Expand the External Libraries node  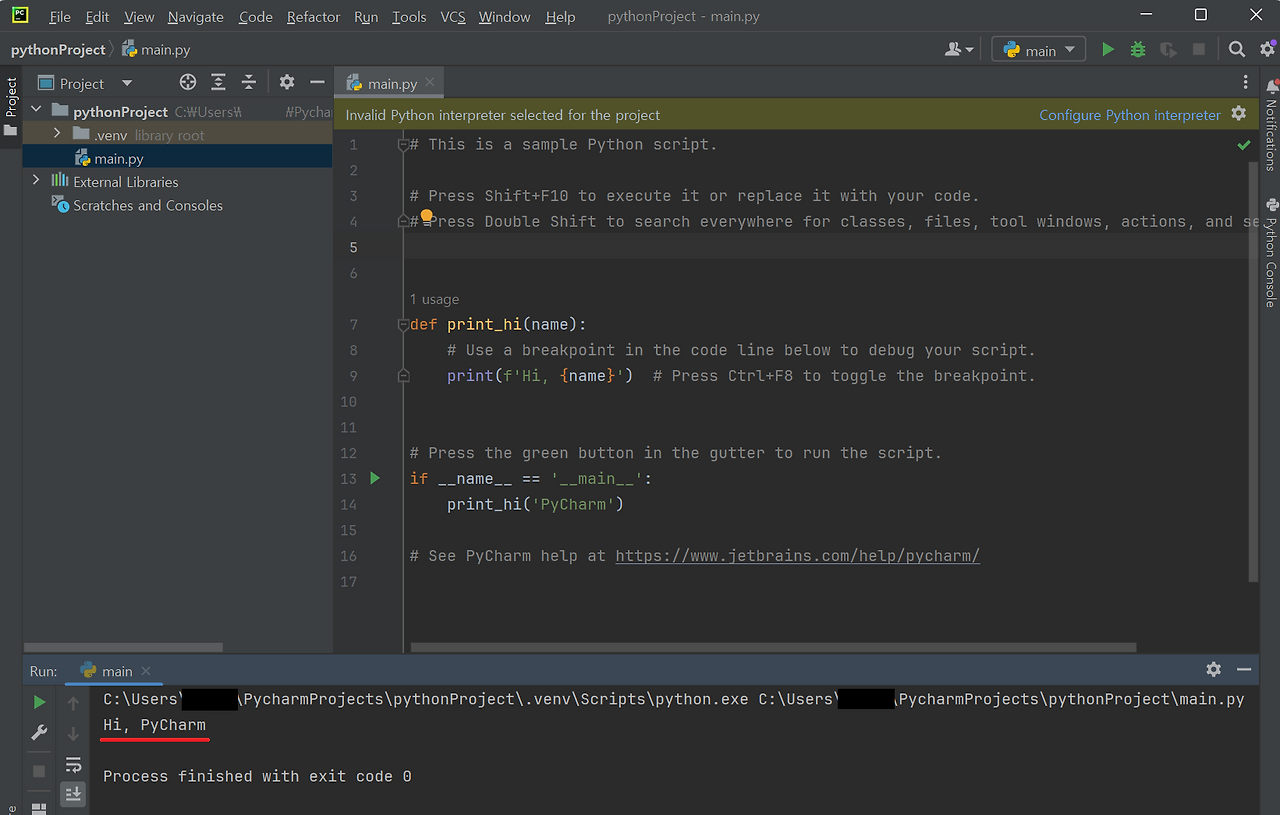coord(37,181)
